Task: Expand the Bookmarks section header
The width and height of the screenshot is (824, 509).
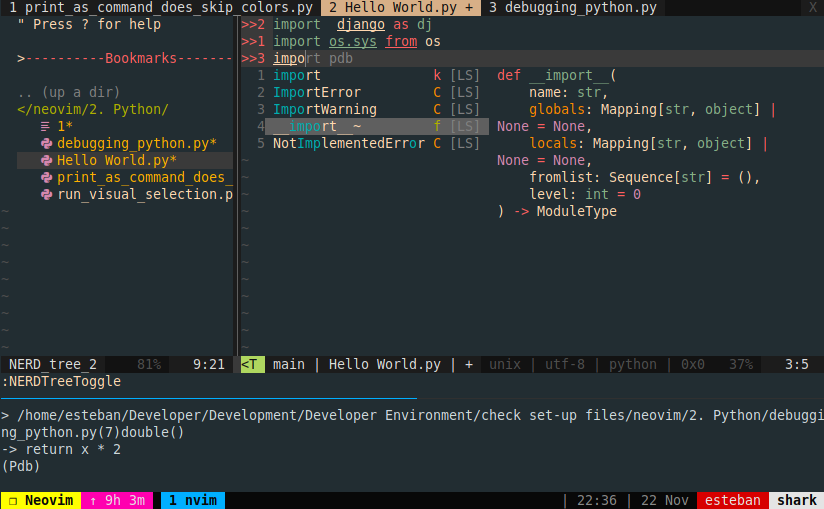Action: pyautogui.click(x=125, y=59)
